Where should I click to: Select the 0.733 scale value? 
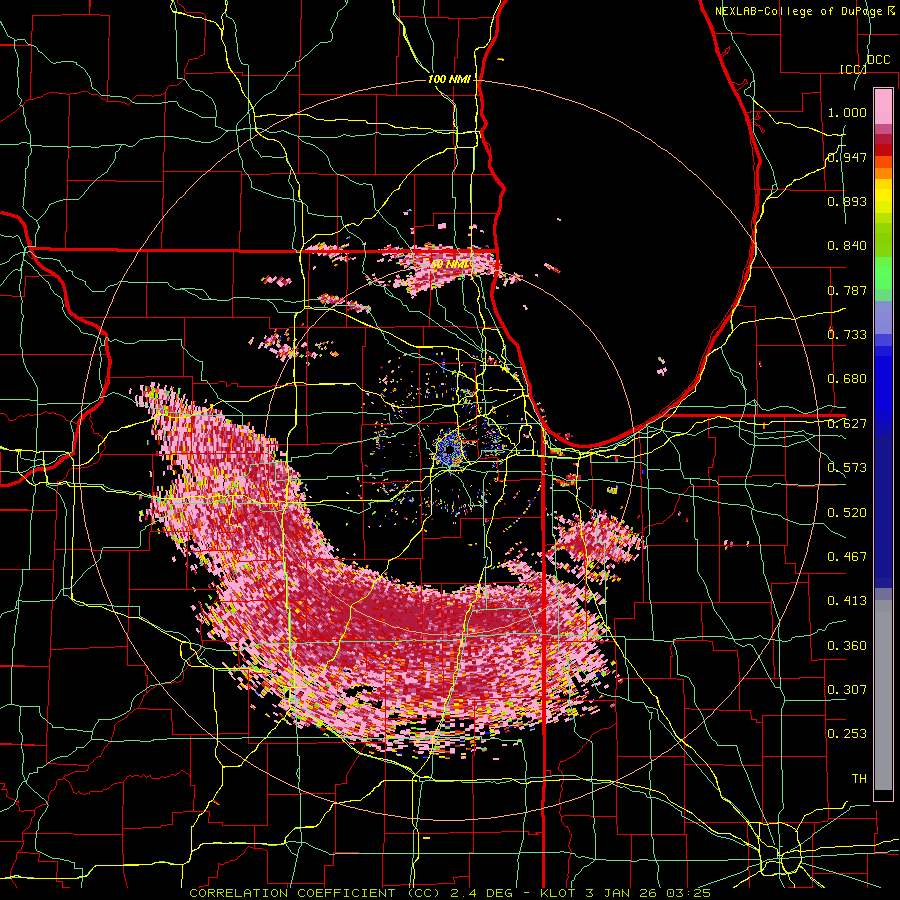click(x=847, y=335)
